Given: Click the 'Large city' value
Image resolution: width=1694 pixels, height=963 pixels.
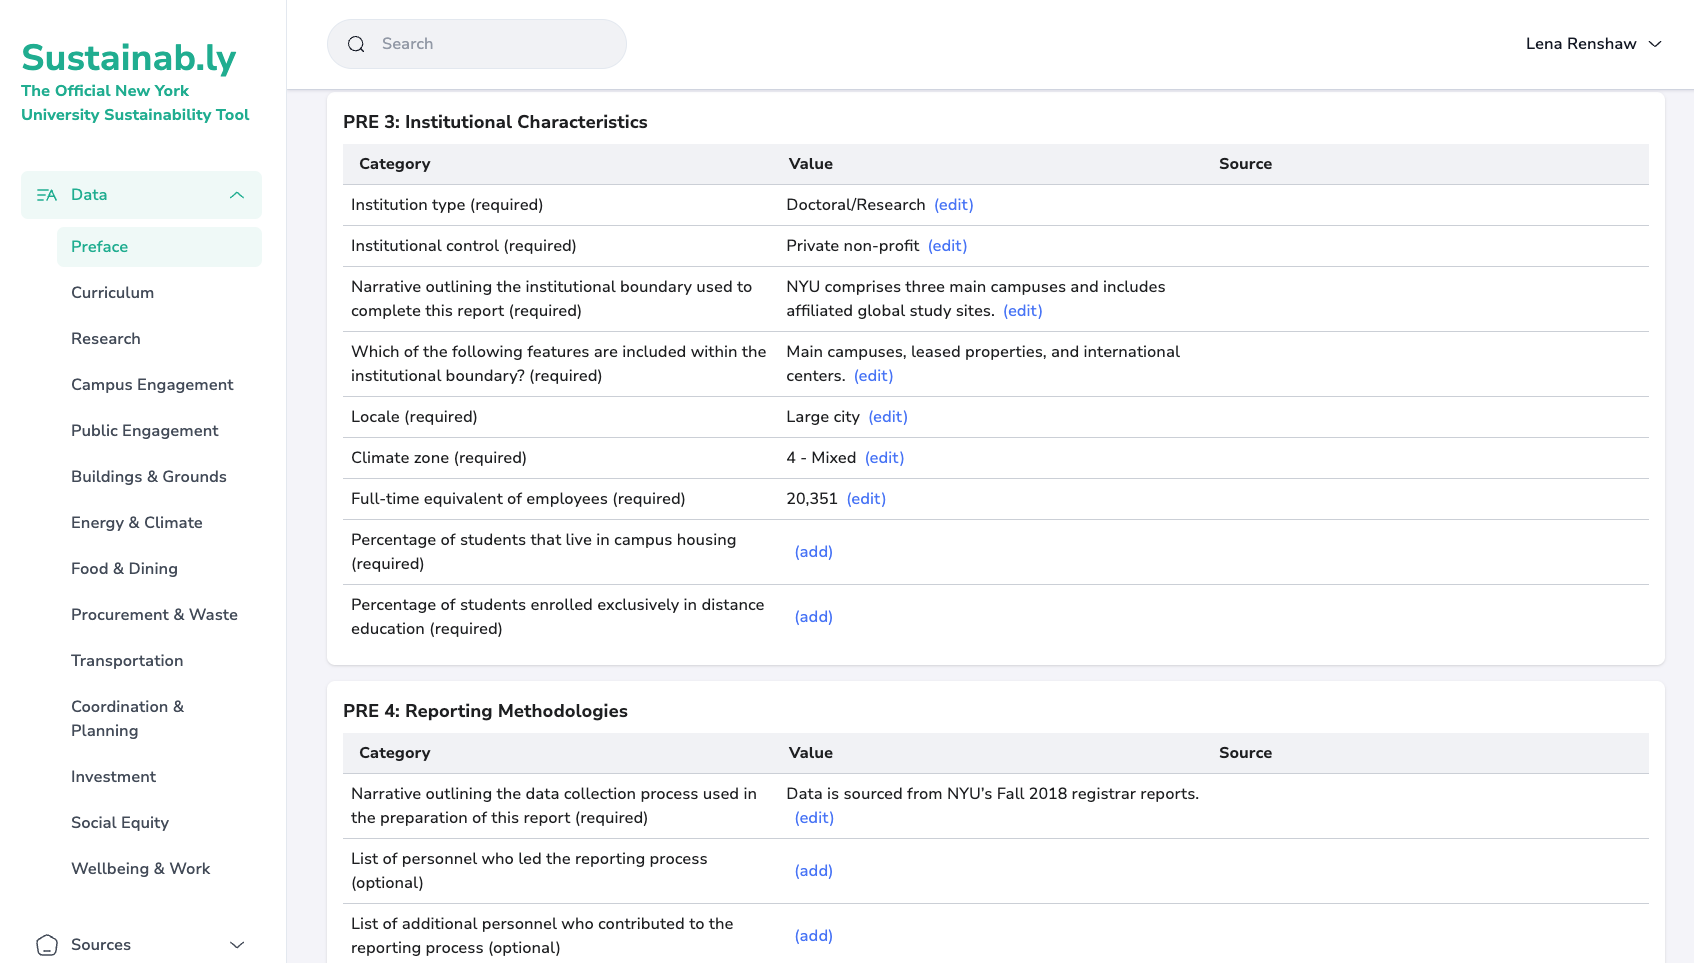Looking at the screenshot, I should pos(823,417).
